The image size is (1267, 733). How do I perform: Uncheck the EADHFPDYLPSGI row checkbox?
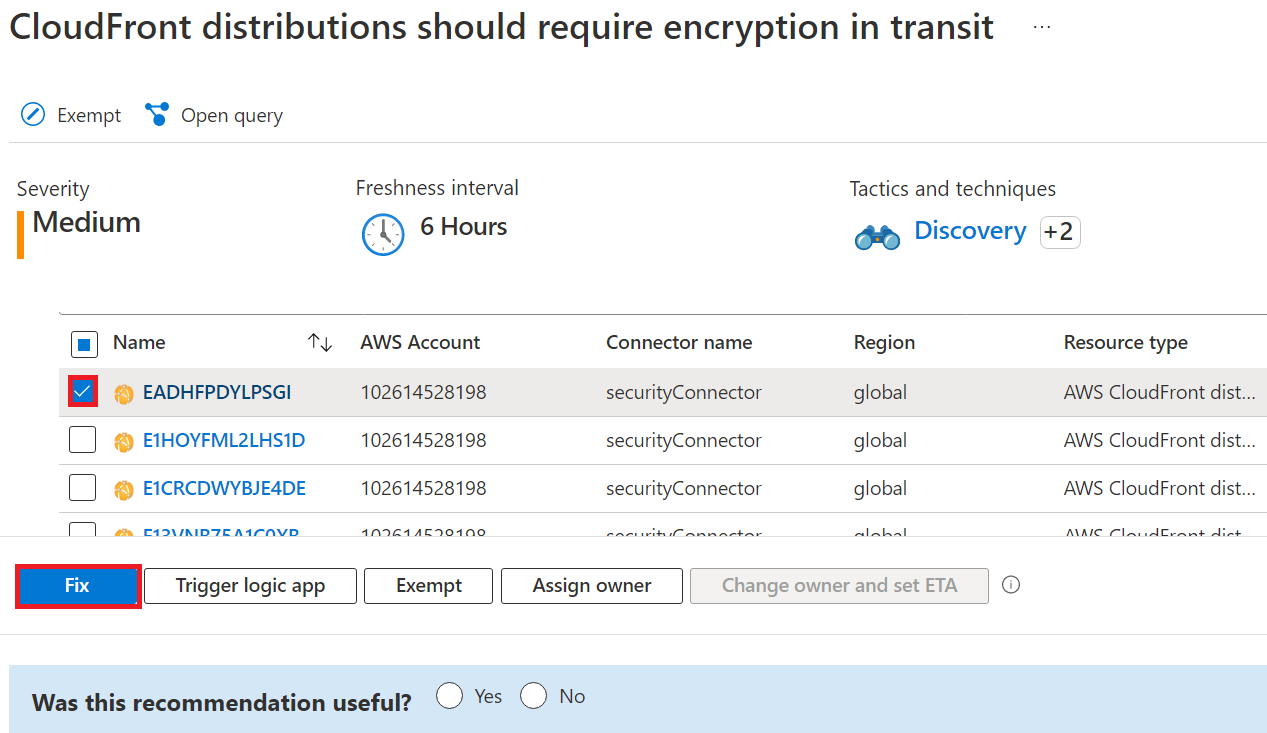point(83,392)
